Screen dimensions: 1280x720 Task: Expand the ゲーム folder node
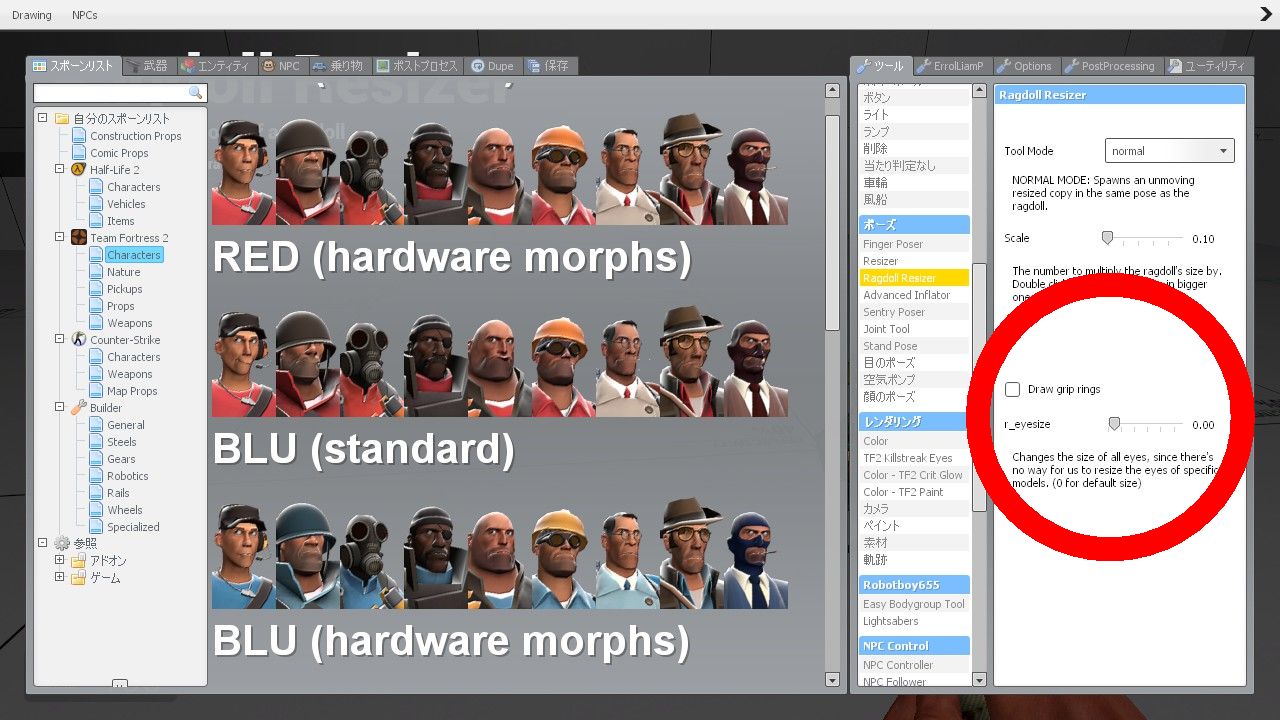tap(60, 577)
